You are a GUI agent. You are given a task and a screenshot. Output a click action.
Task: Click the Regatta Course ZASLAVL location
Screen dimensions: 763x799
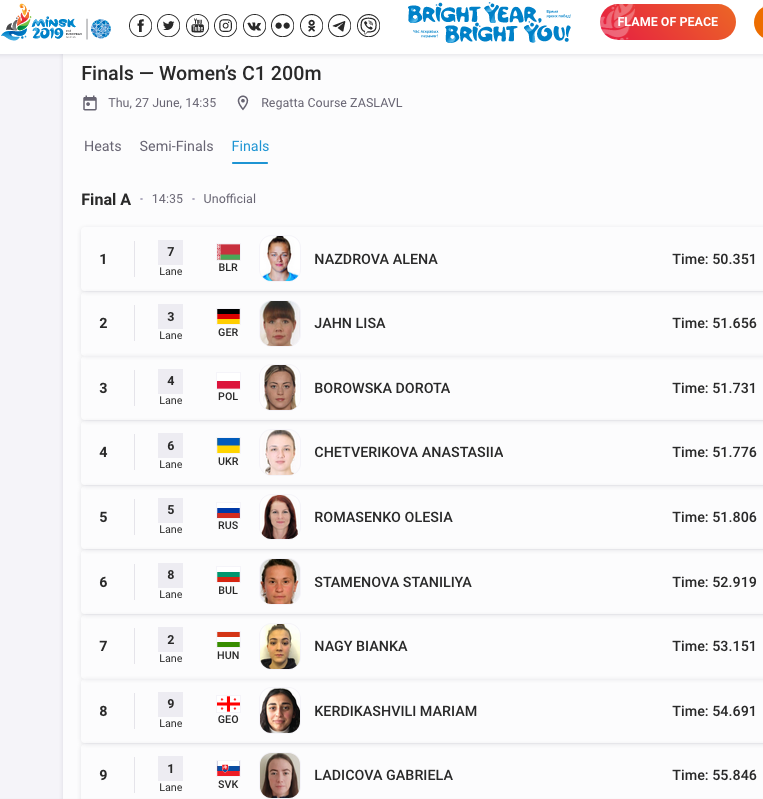pos(331,103)
